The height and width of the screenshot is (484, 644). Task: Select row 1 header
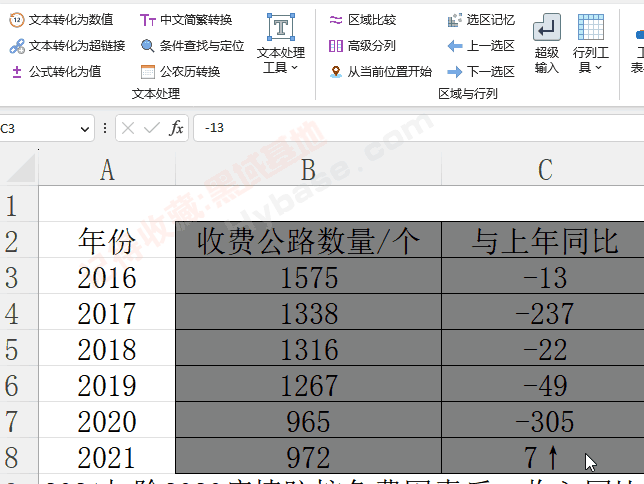(x=19, y=204)
